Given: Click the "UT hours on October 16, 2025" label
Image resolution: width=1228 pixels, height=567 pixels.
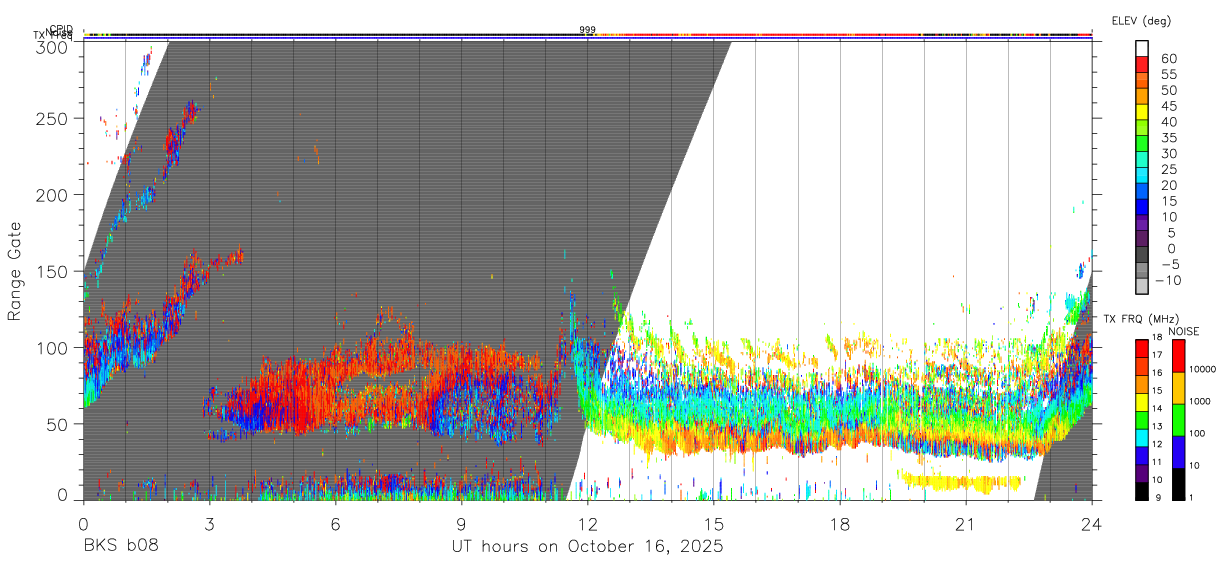Looking at the screenshot, I should 587,546.
